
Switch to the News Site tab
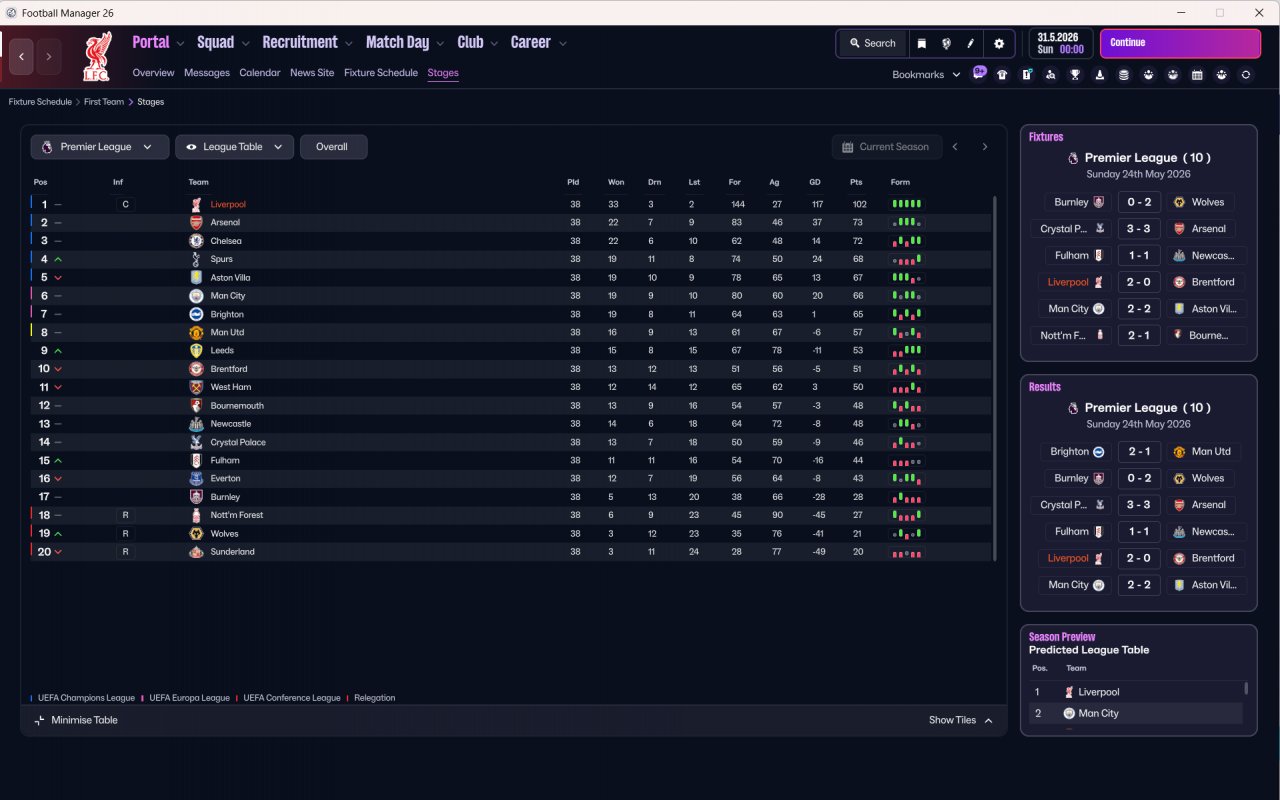[x=312, y=73]
